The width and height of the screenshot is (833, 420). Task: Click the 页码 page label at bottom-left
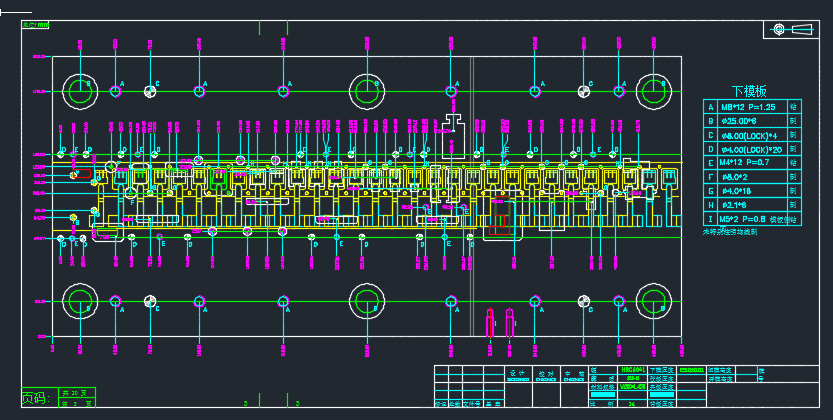click(x=35, y=398)
